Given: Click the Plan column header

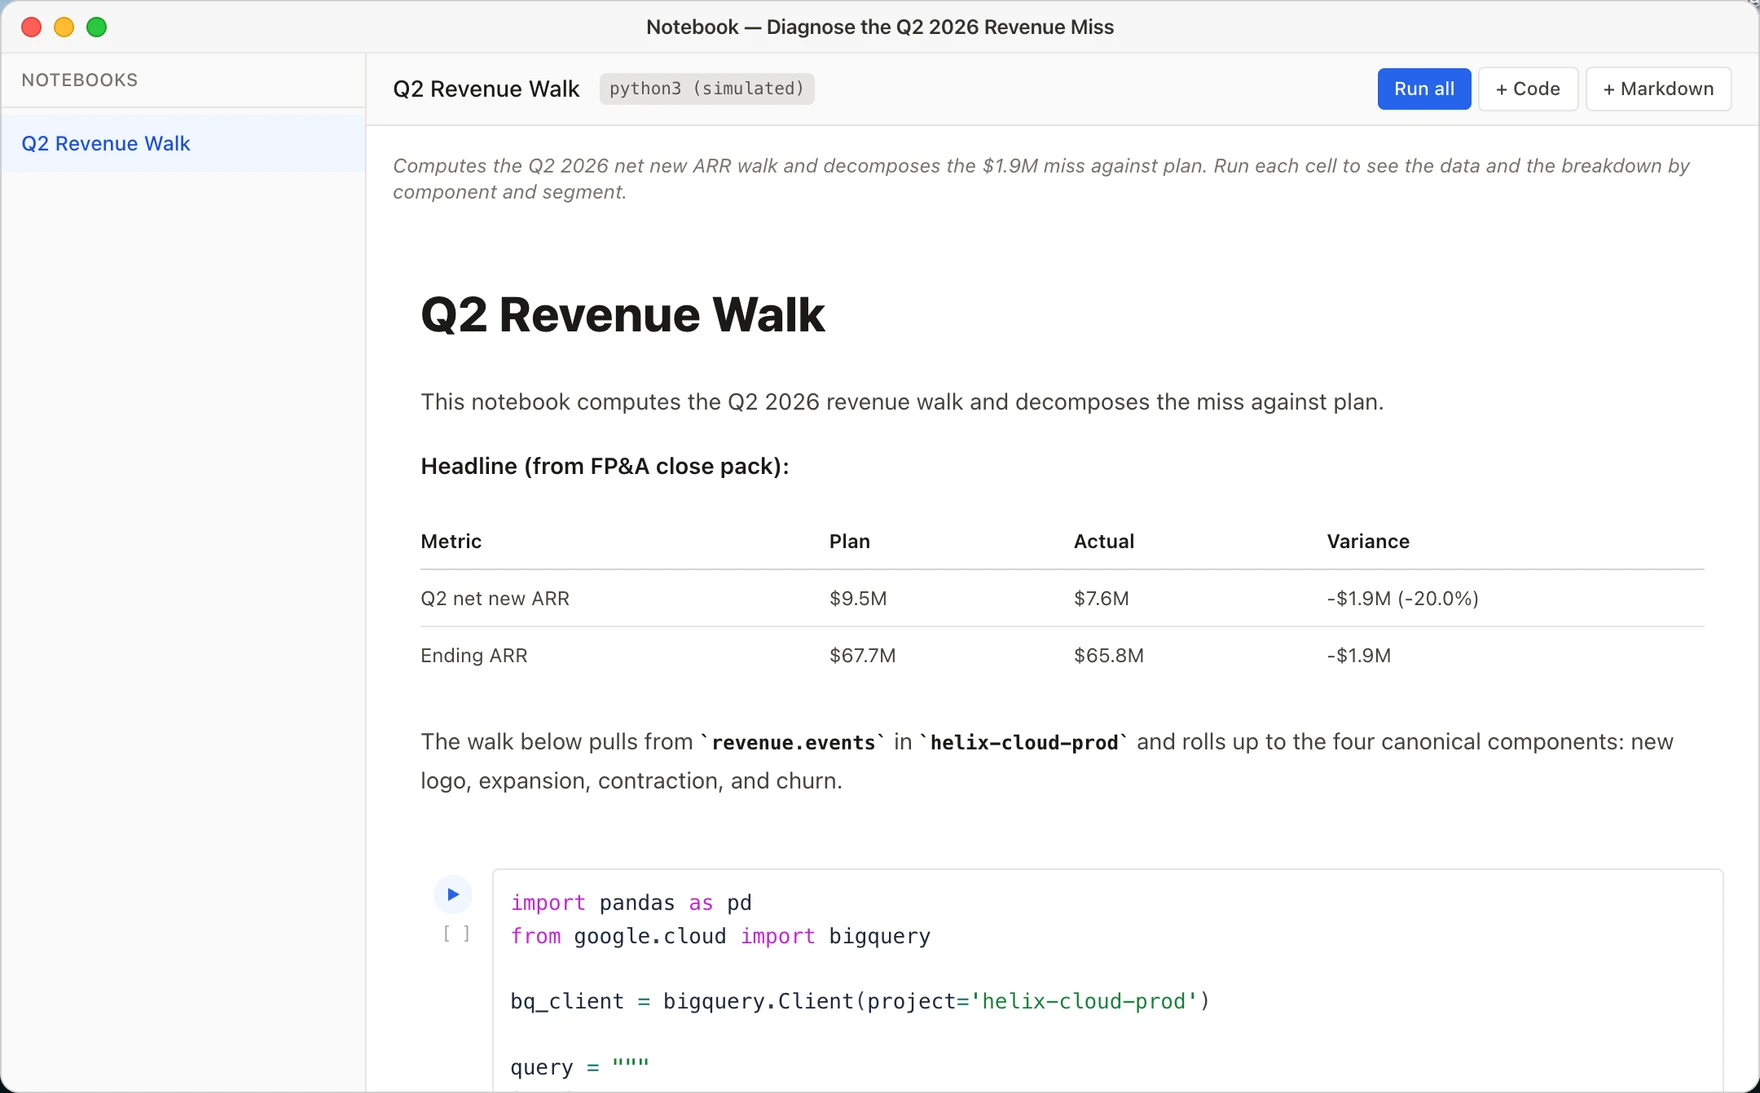Looking at the screenshot, I should click(x=850, y=541).
